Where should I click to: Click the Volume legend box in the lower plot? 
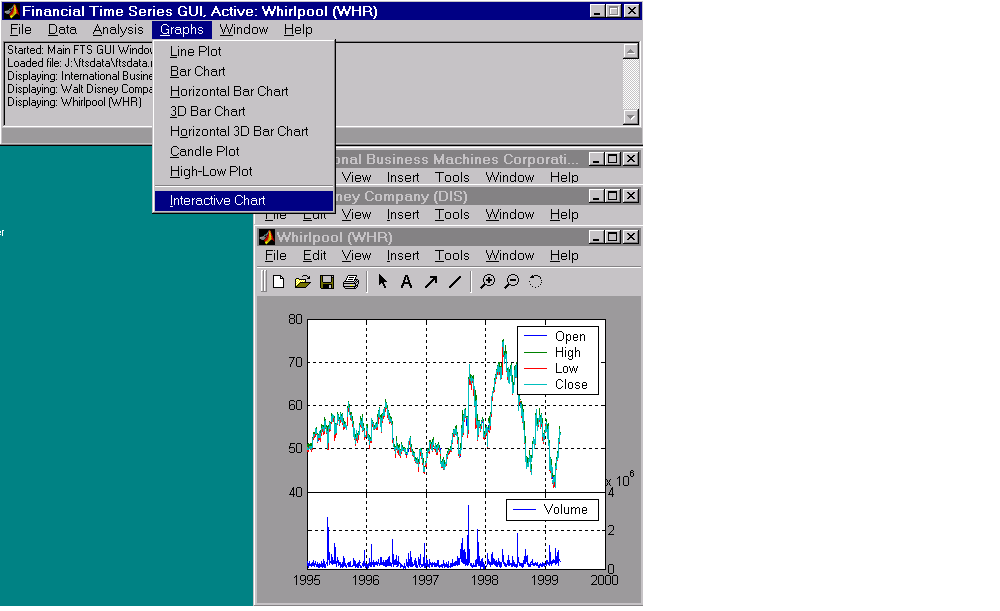click(552, 509)
